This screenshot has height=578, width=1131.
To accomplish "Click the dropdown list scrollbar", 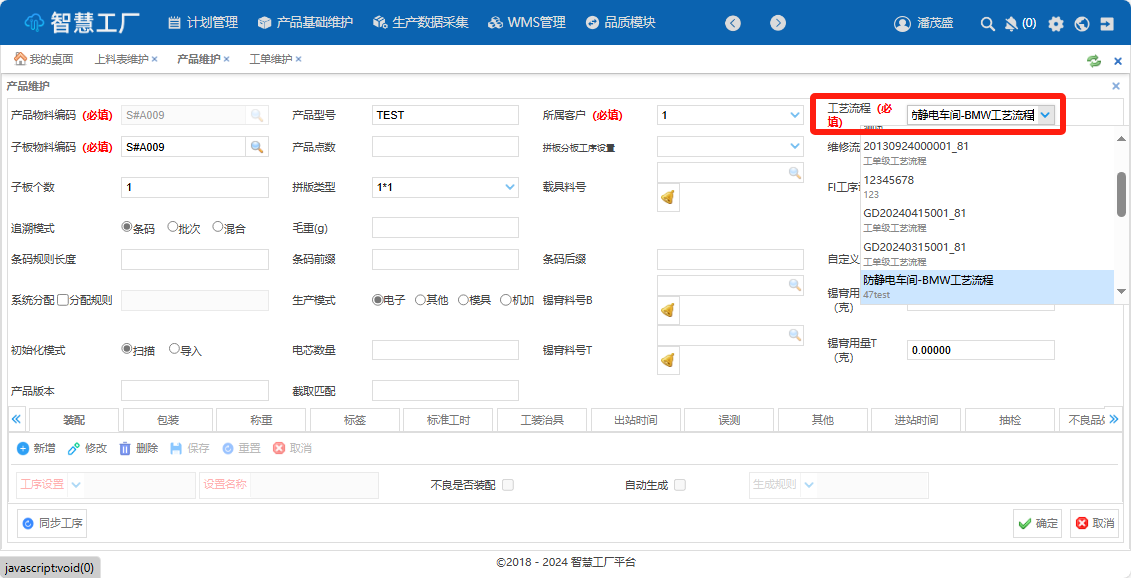I will [x=1121, y=193].
